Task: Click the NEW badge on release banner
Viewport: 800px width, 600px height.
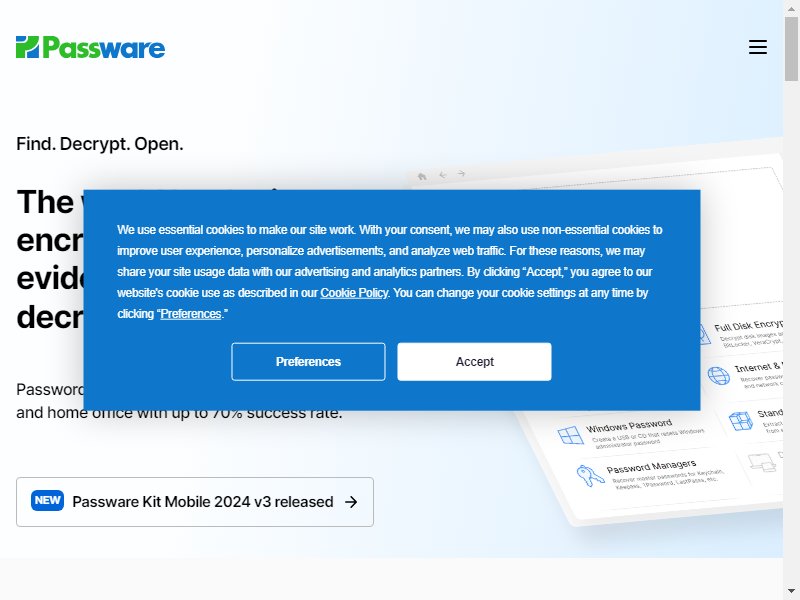Action: coord(47,501)
